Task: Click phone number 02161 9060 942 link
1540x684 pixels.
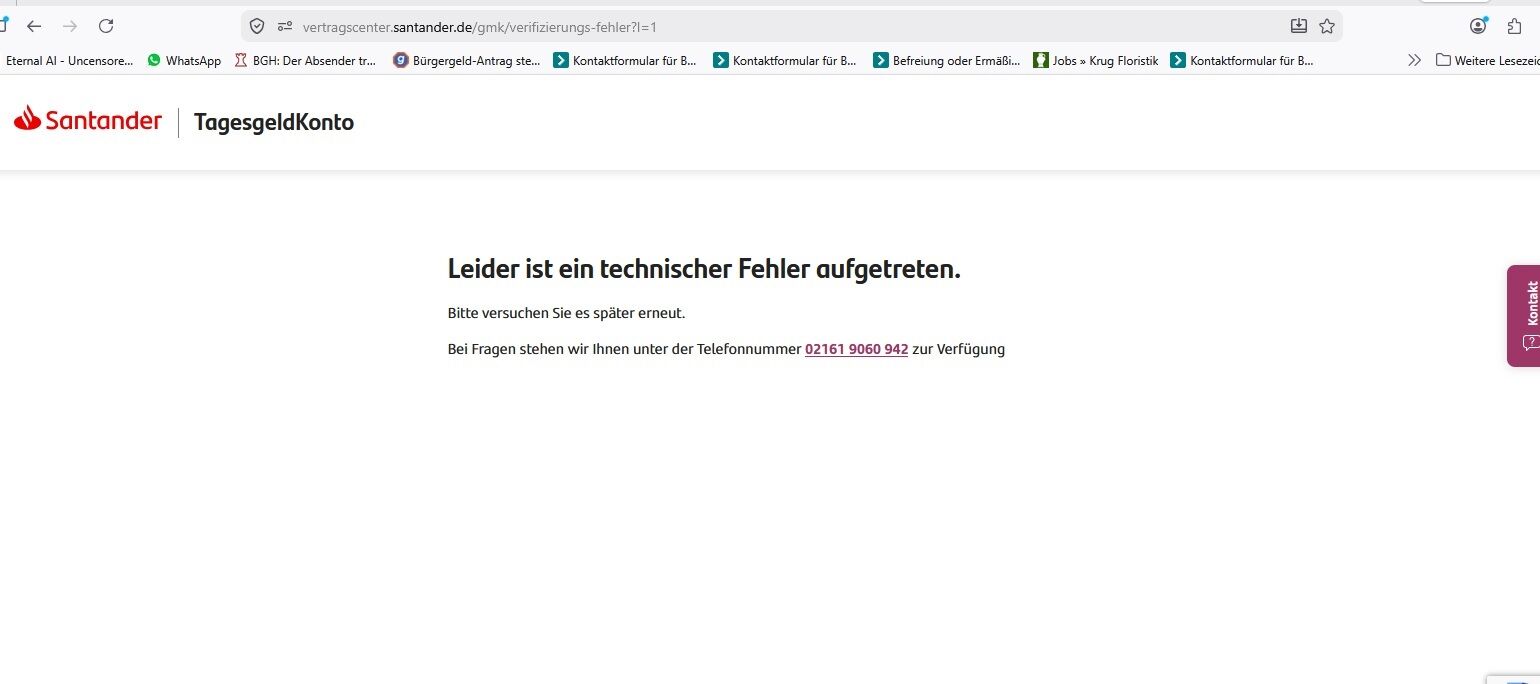Action: coord(856,349)
